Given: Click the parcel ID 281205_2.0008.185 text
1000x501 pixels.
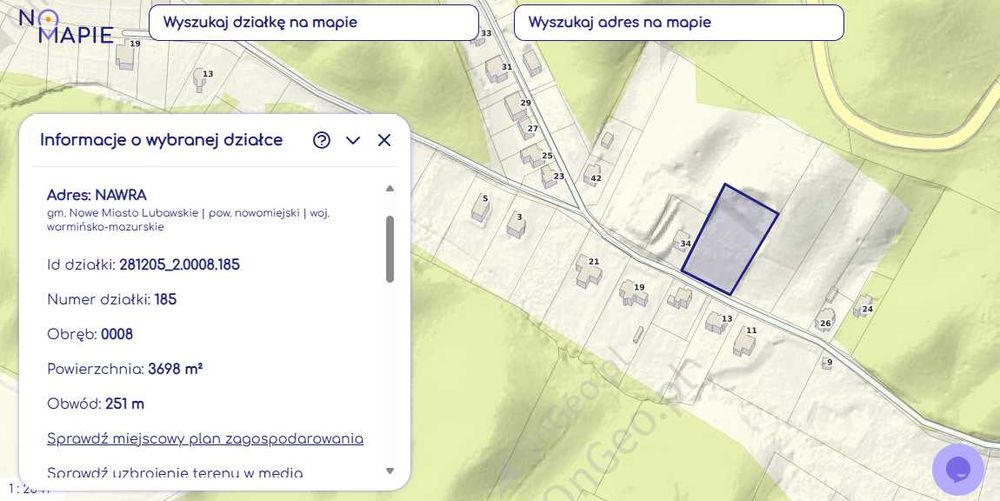Looking at the screenshot, I should [179, 265].
